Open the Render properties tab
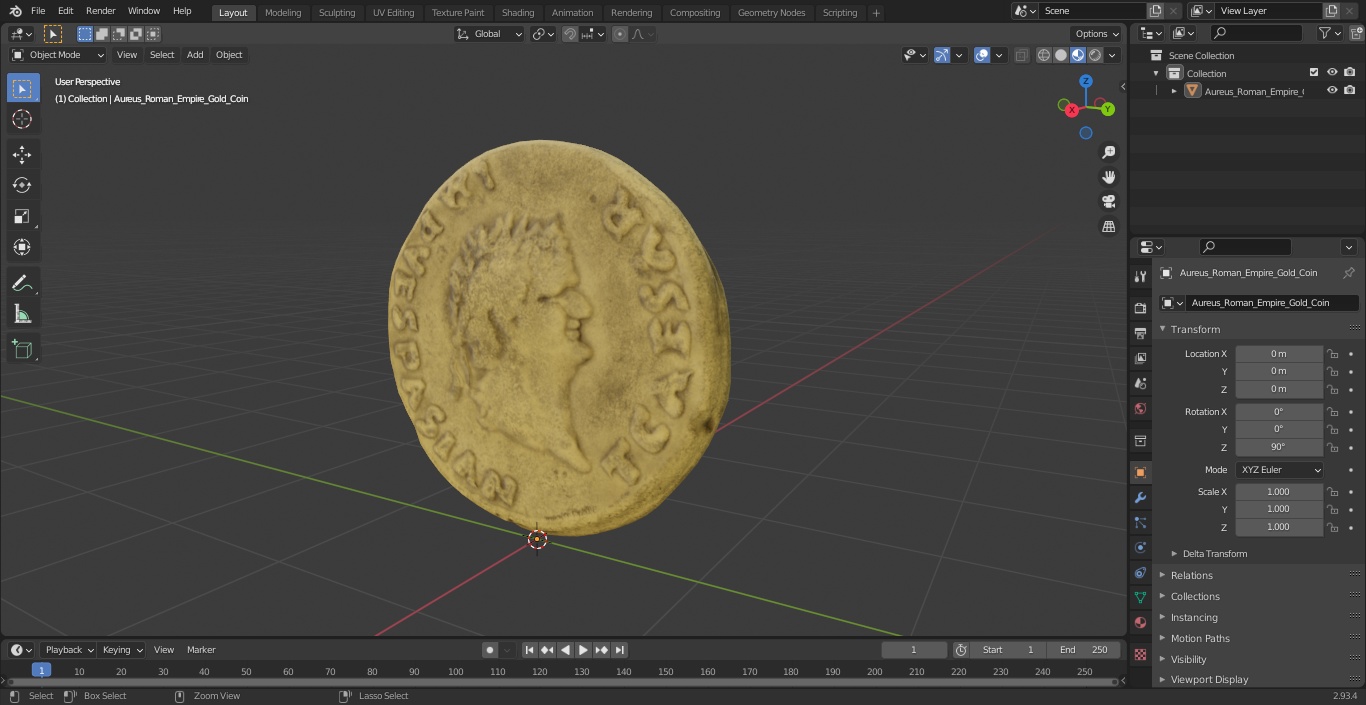This screenshot has height=705, width=1366. [1140, 308]
